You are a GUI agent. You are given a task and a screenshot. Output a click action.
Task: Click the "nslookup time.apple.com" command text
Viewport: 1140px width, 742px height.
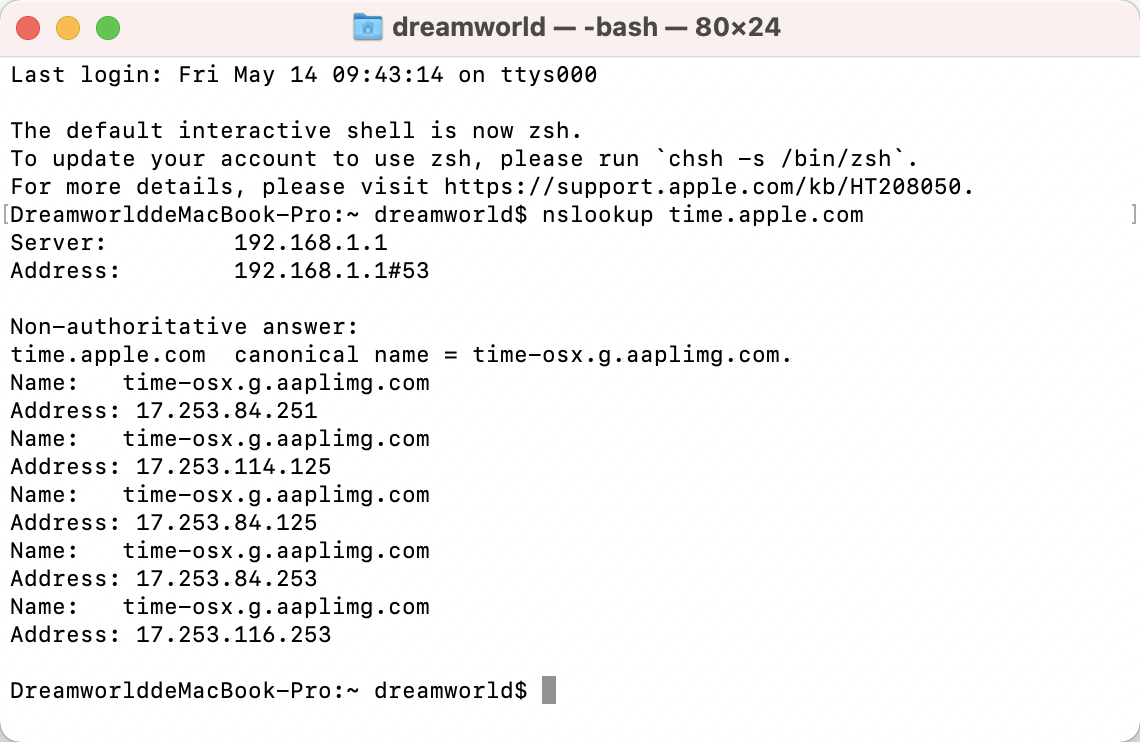coord(702,214)
